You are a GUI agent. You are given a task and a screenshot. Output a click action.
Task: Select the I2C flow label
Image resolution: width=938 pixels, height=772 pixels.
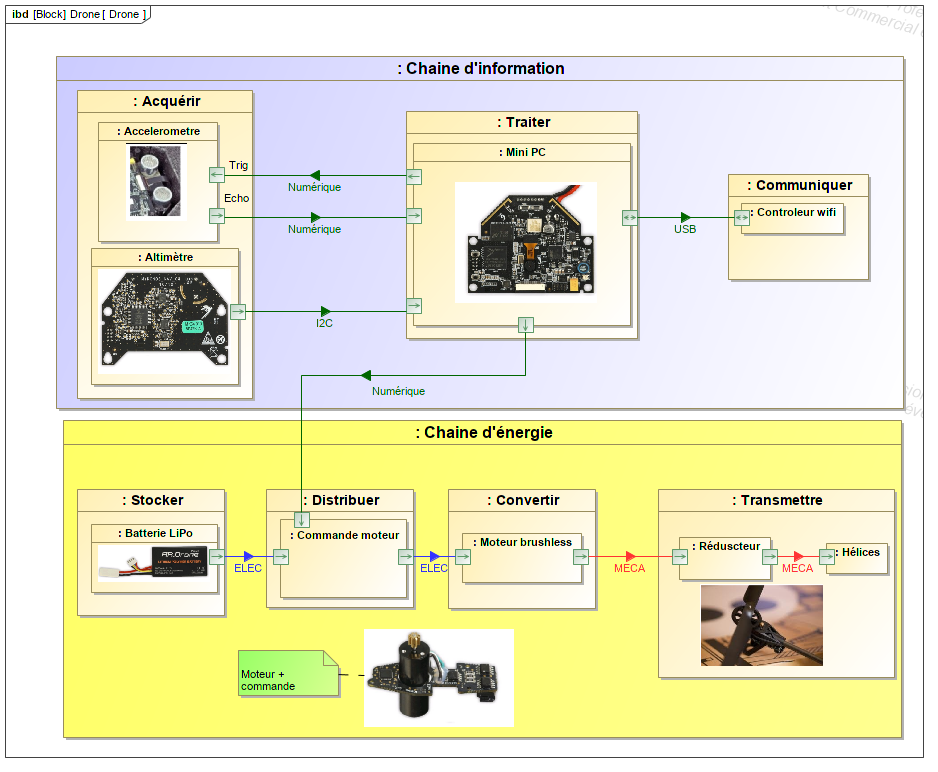click(x=324, y=324)
